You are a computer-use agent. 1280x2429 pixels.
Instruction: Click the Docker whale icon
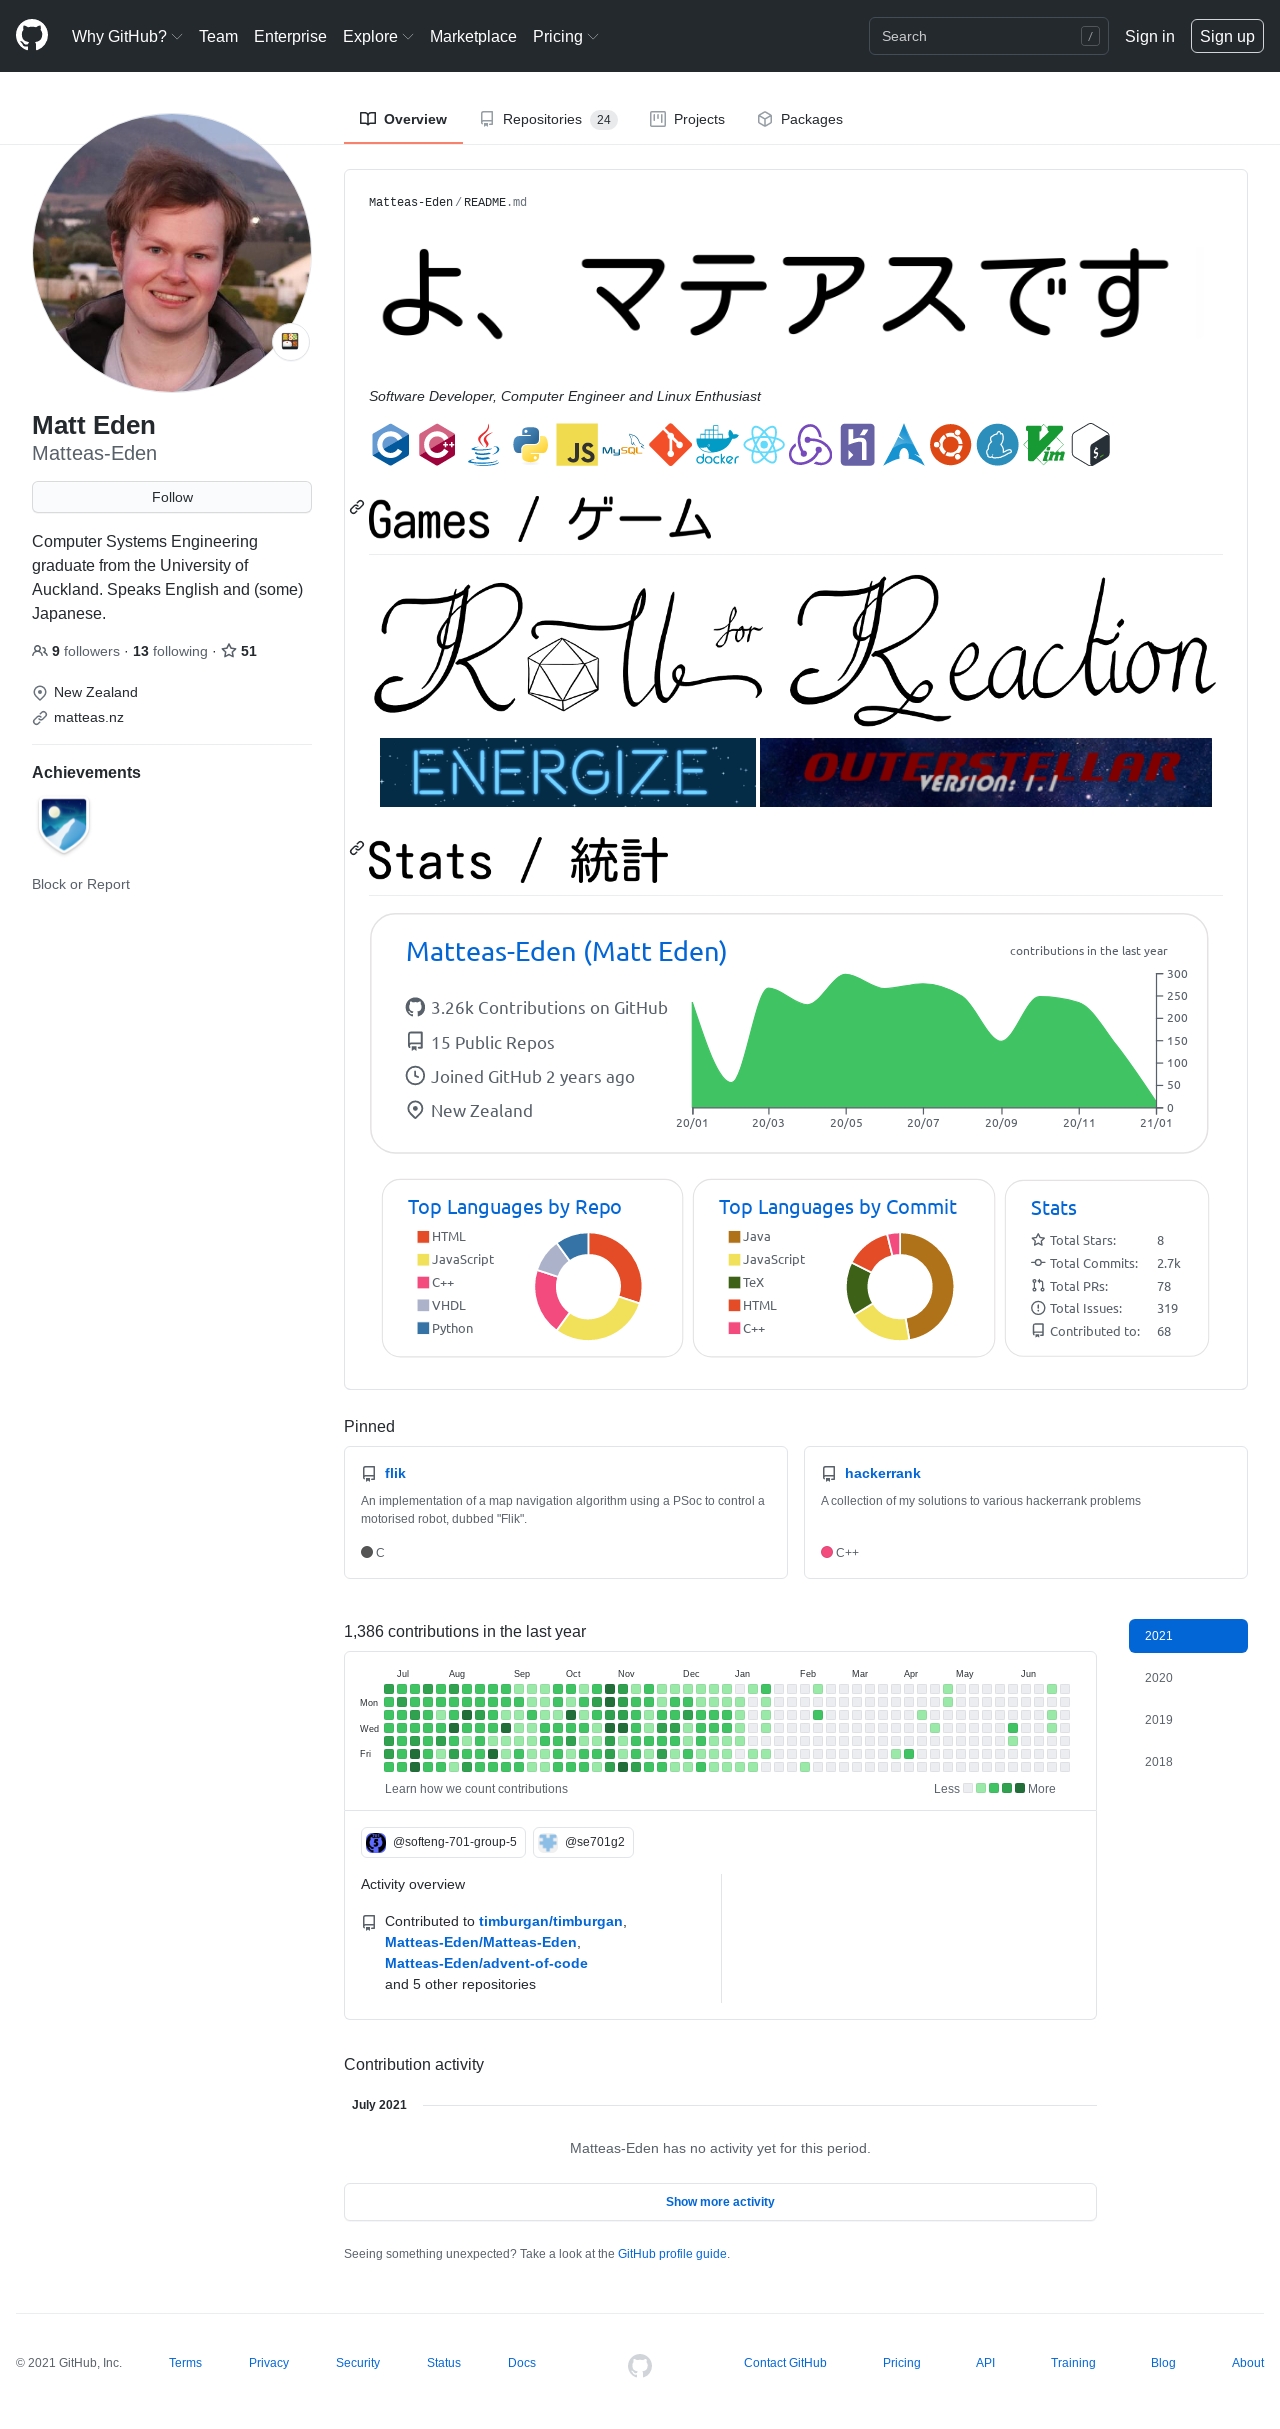coord(717,445)
